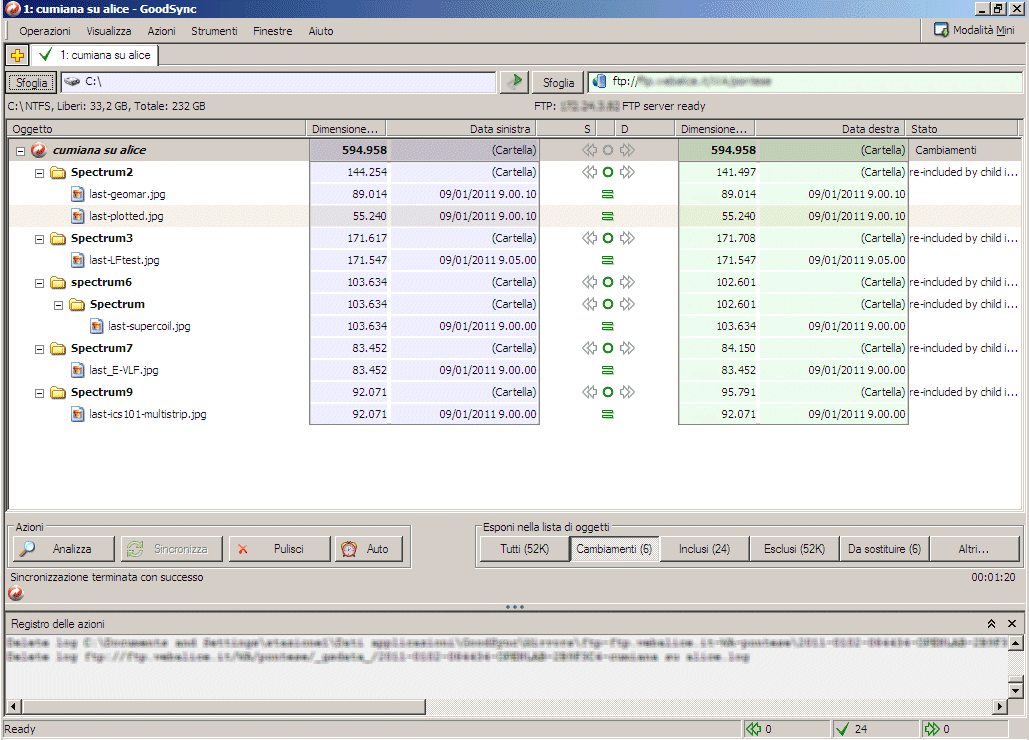Viewport: 1029px width, 740px height.
Task: Filter list by Inclusi (24)
Action: (x=704, y=549)
